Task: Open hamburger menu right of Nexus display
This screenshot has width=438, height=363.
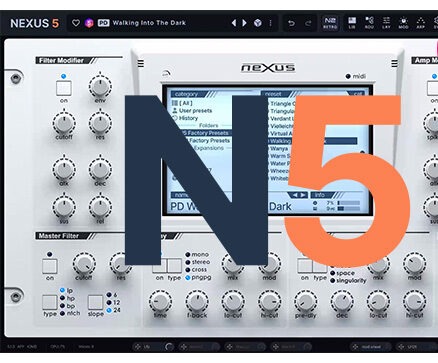Action: (x=394, y=63)
